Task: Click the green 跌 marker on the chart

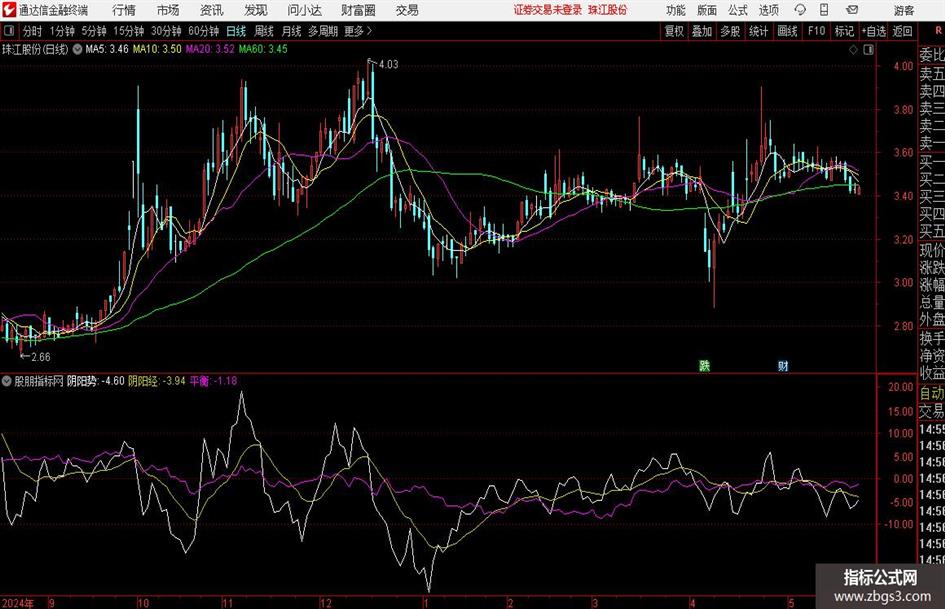Action: click(x=704, y=365)
